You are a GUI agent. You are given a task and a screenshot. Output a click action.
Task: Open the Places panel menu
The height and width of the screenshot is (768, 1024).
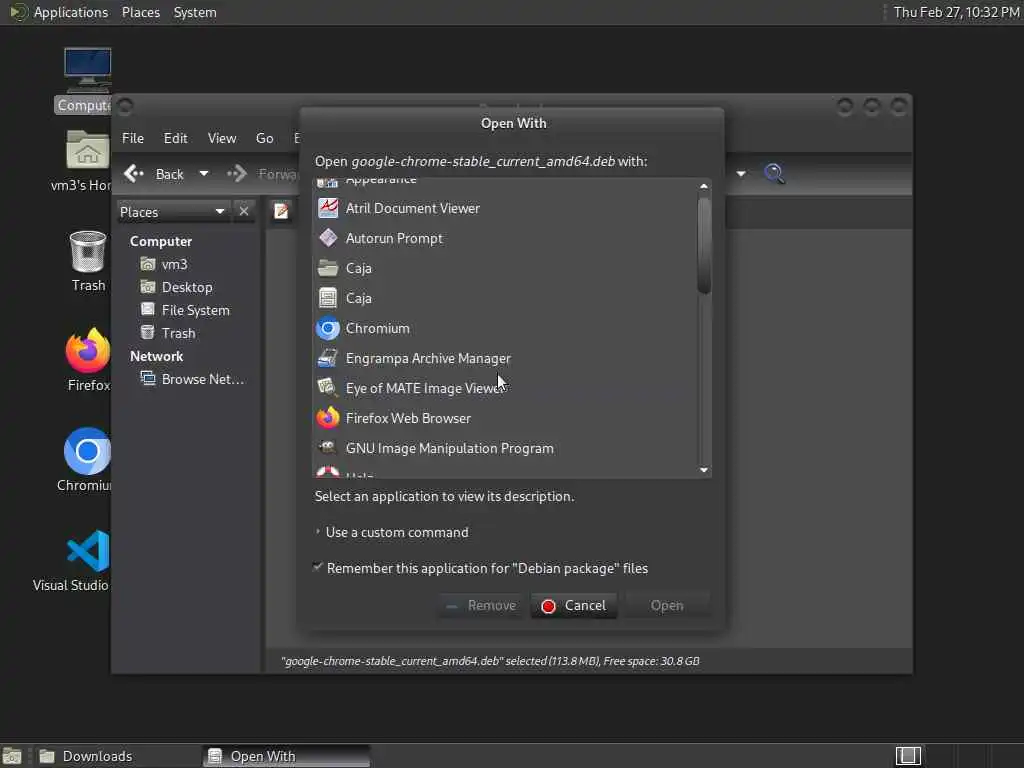click(140, 12)
